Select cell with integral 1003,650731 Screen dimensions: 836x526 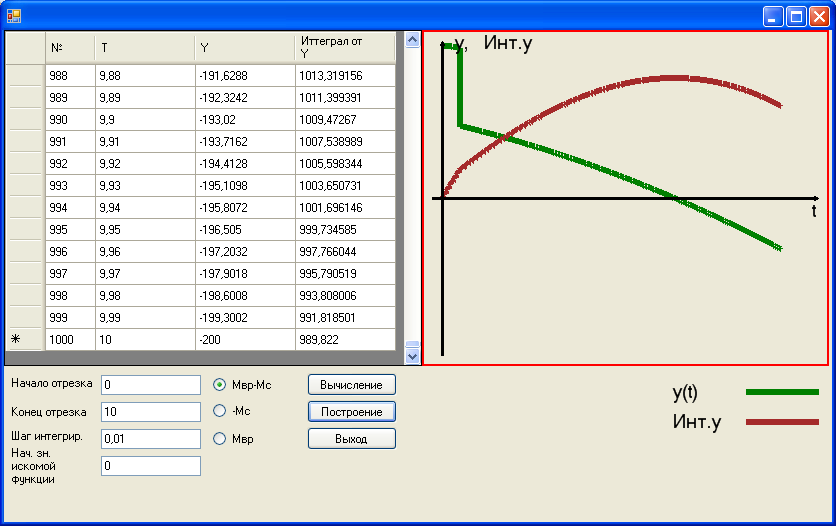coord(345,185)
